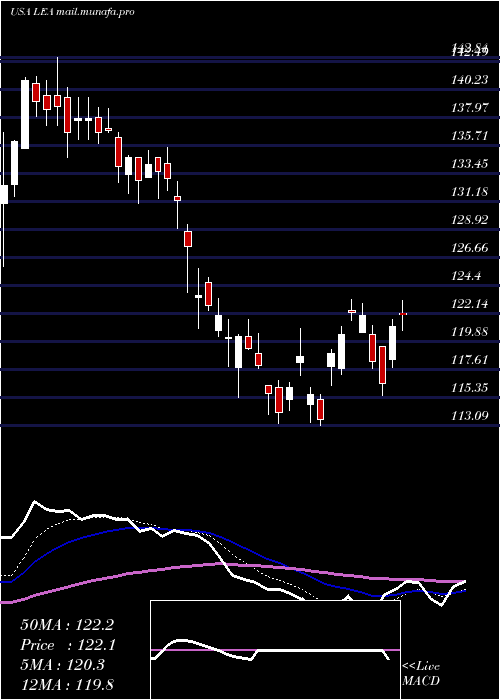Click the <<Live MACD label

tap(421, 674)
